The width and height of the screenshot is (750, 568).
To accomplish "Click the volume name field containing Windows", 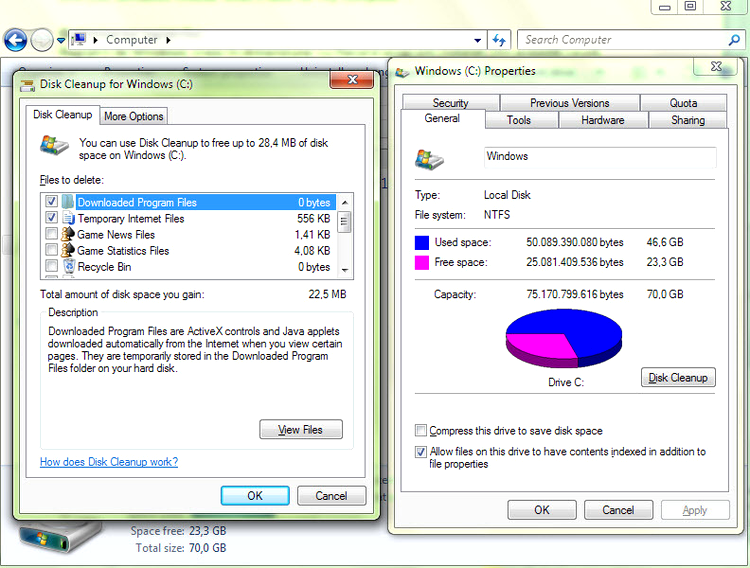I will pos(600,156).
